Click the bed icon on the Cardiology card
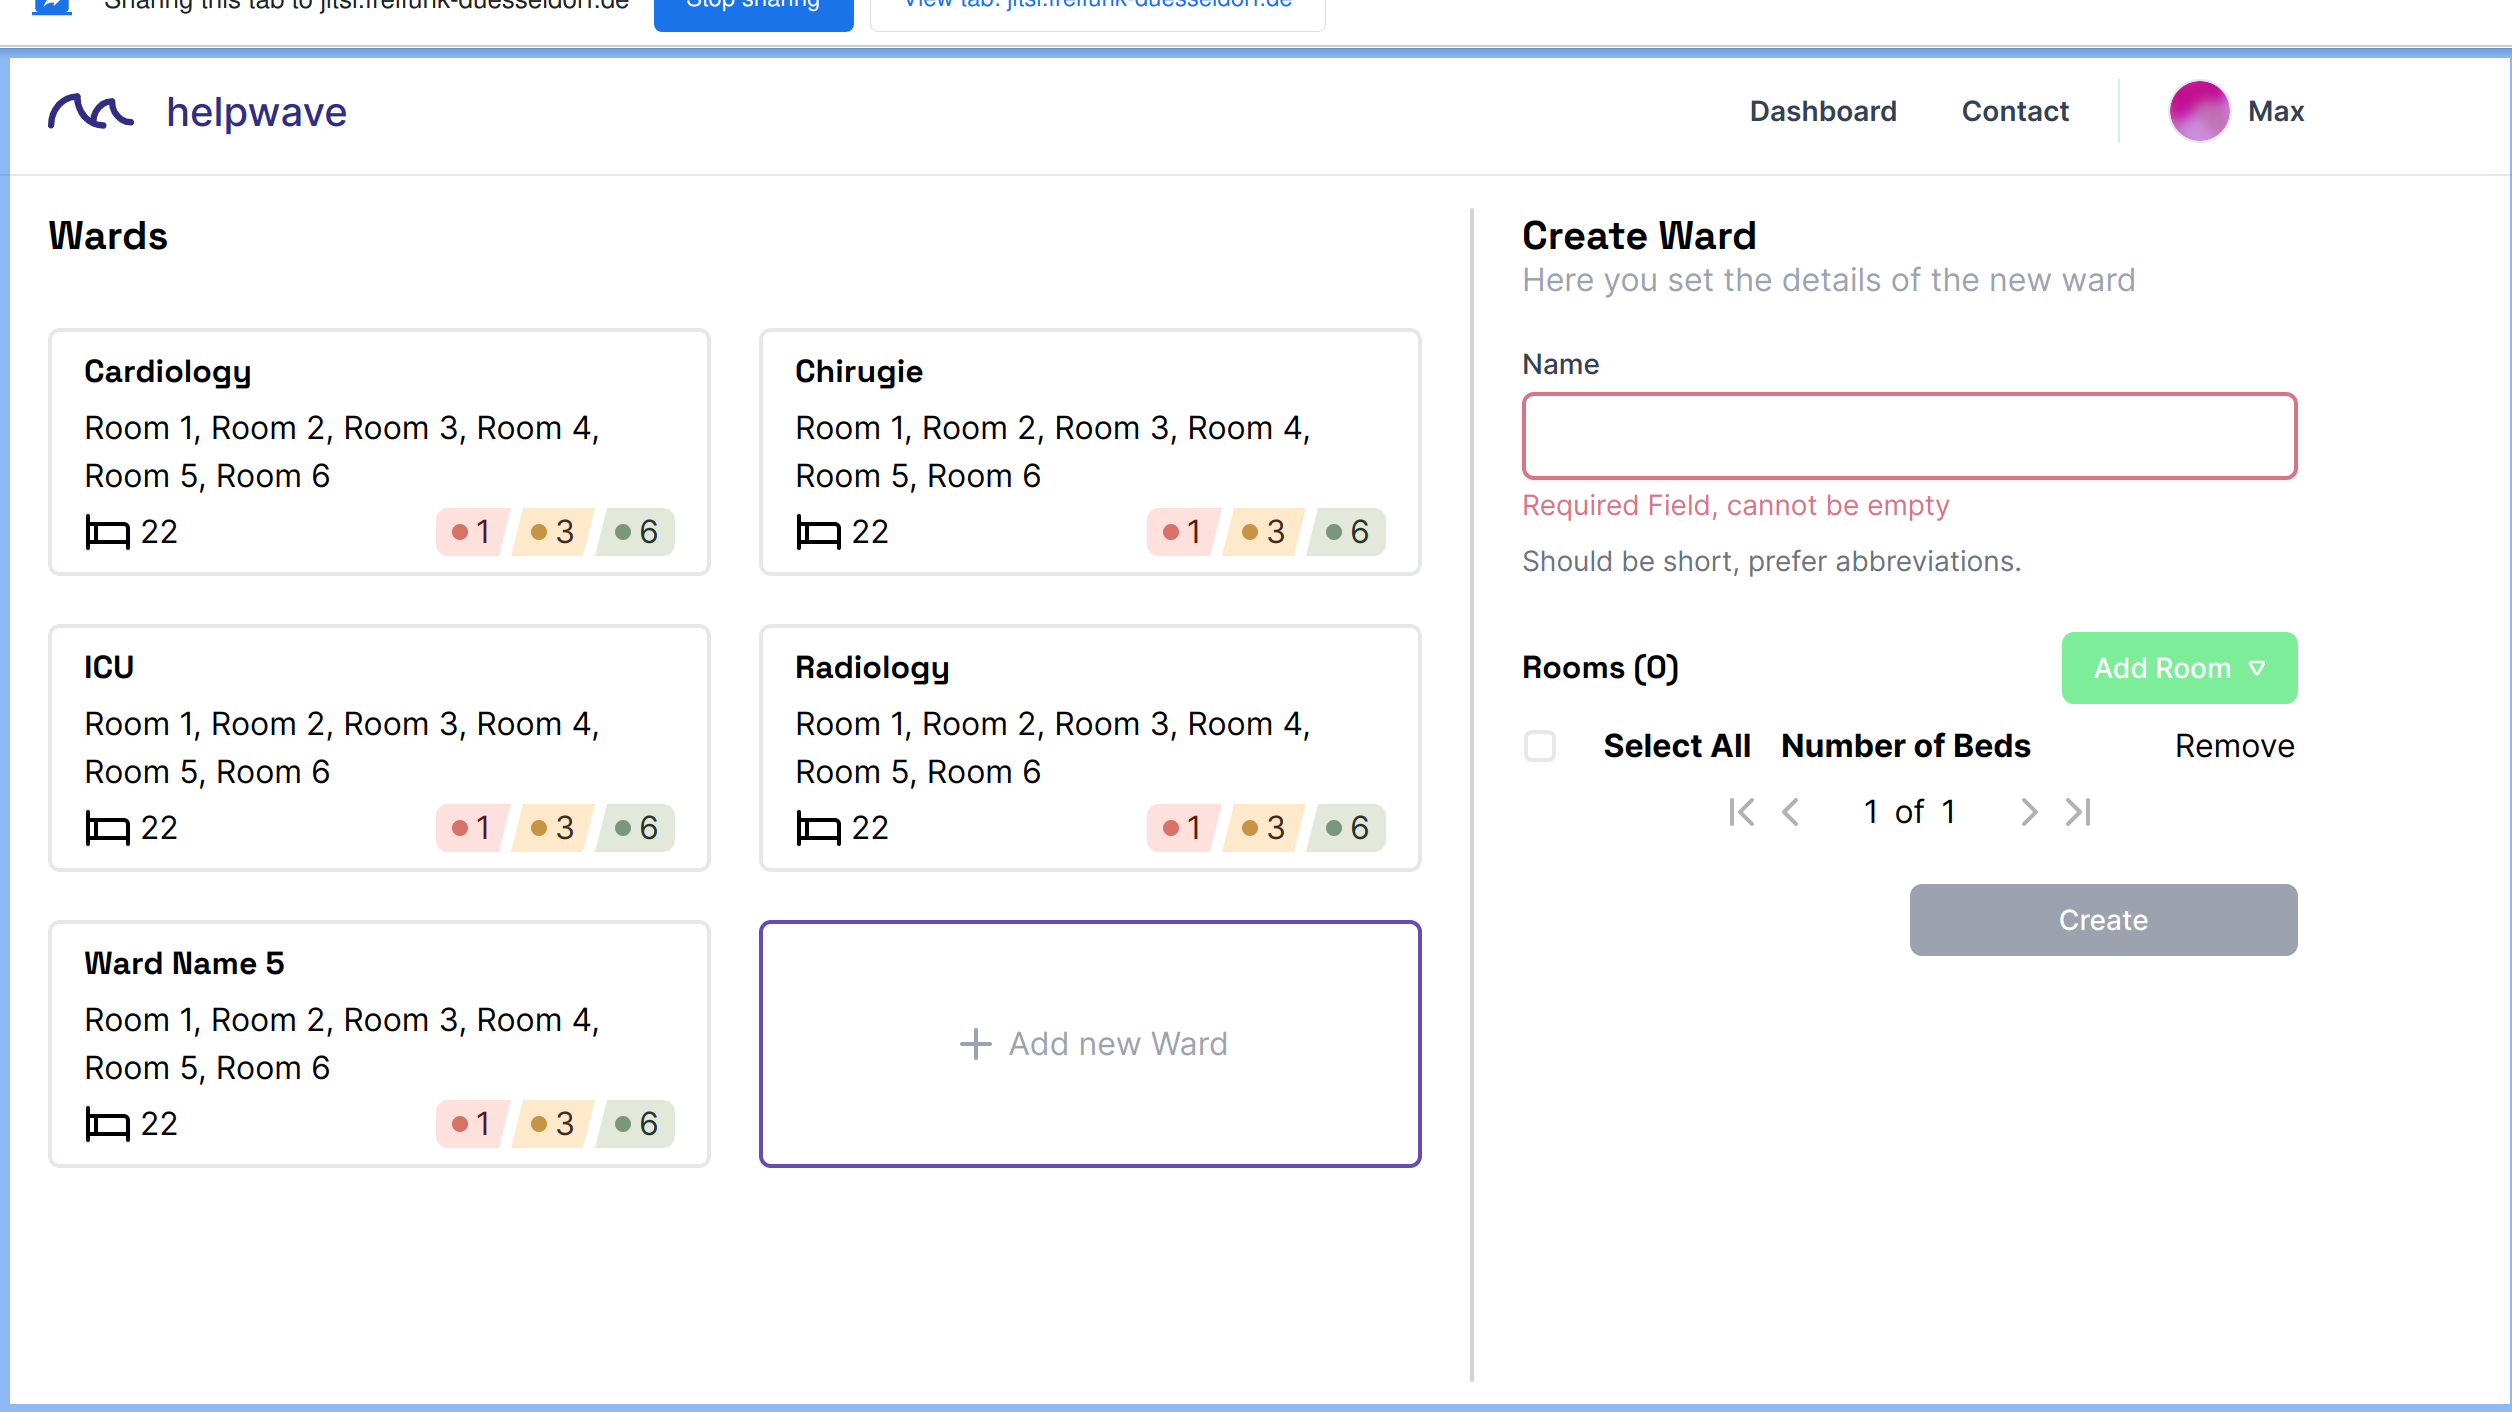 (x=107, y=531)
